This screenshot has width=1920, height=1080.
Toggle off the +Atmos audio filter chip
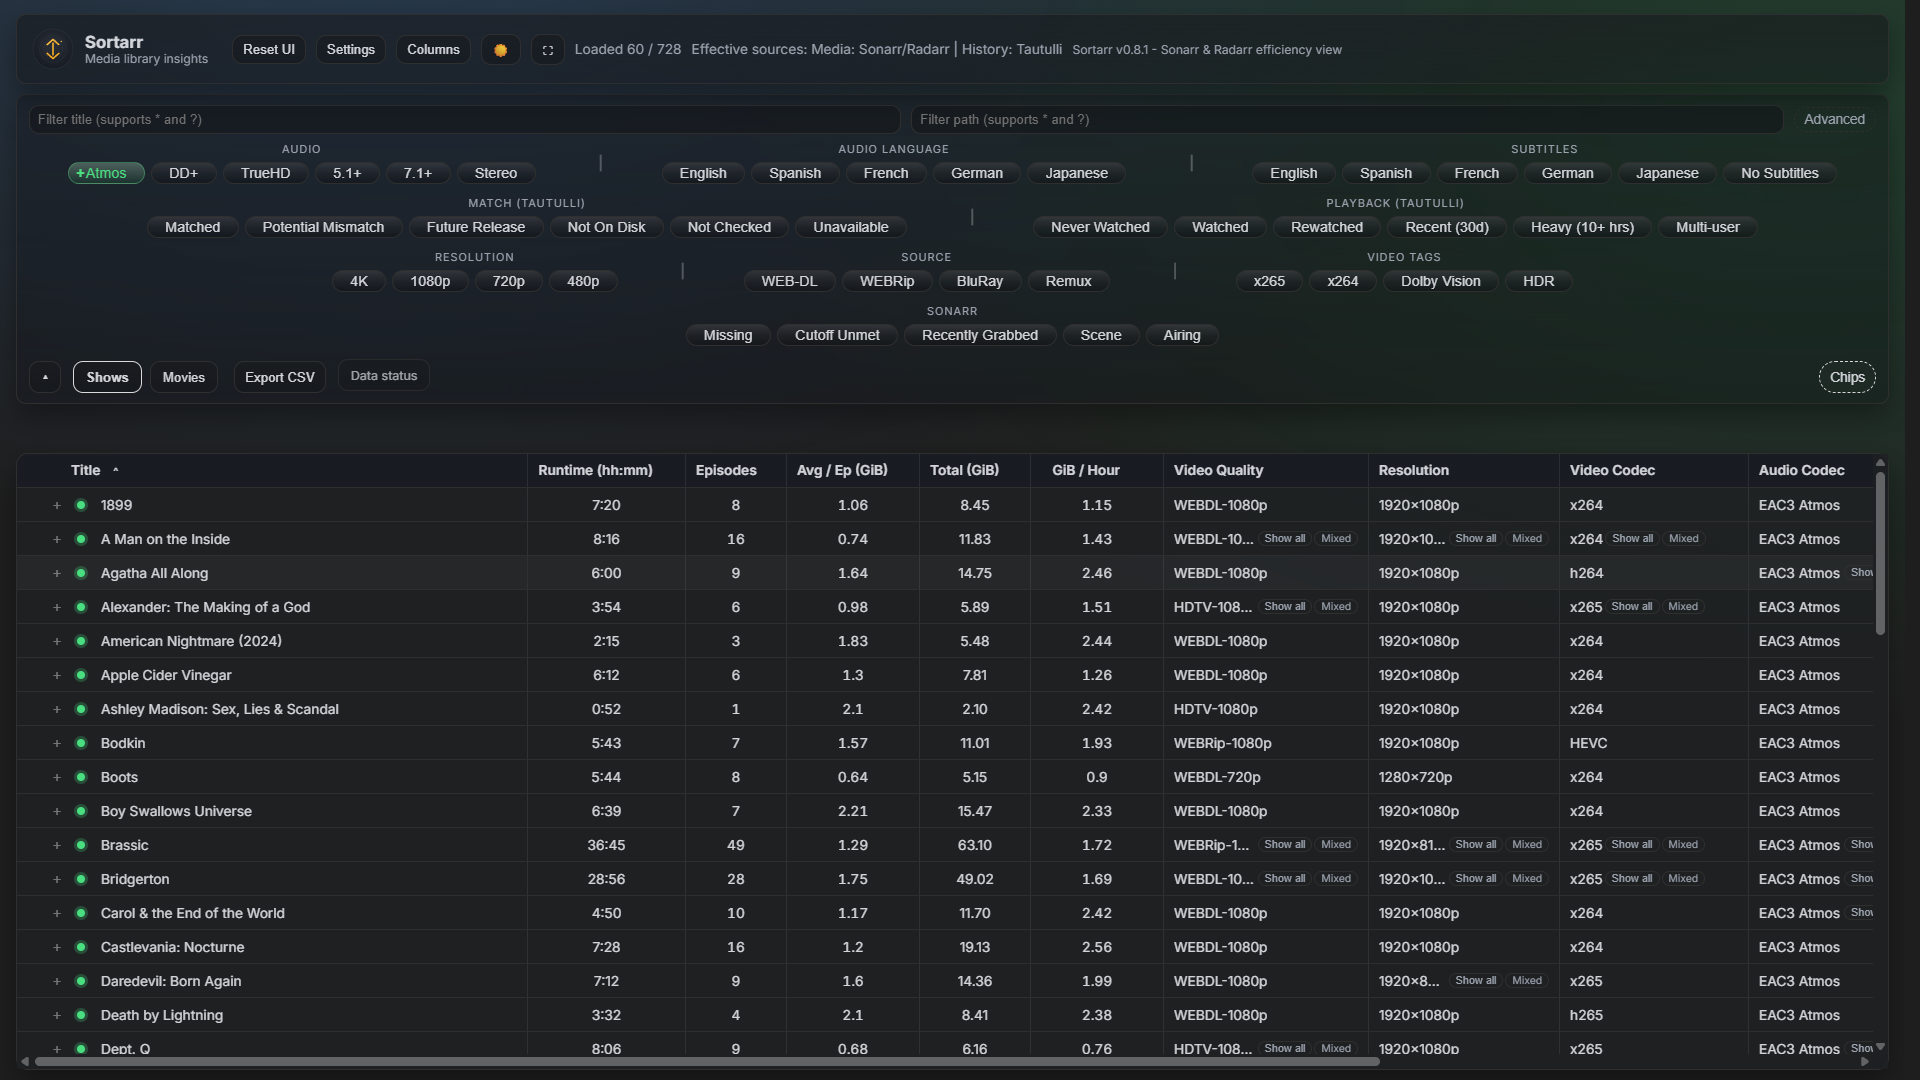coord(106,173)
